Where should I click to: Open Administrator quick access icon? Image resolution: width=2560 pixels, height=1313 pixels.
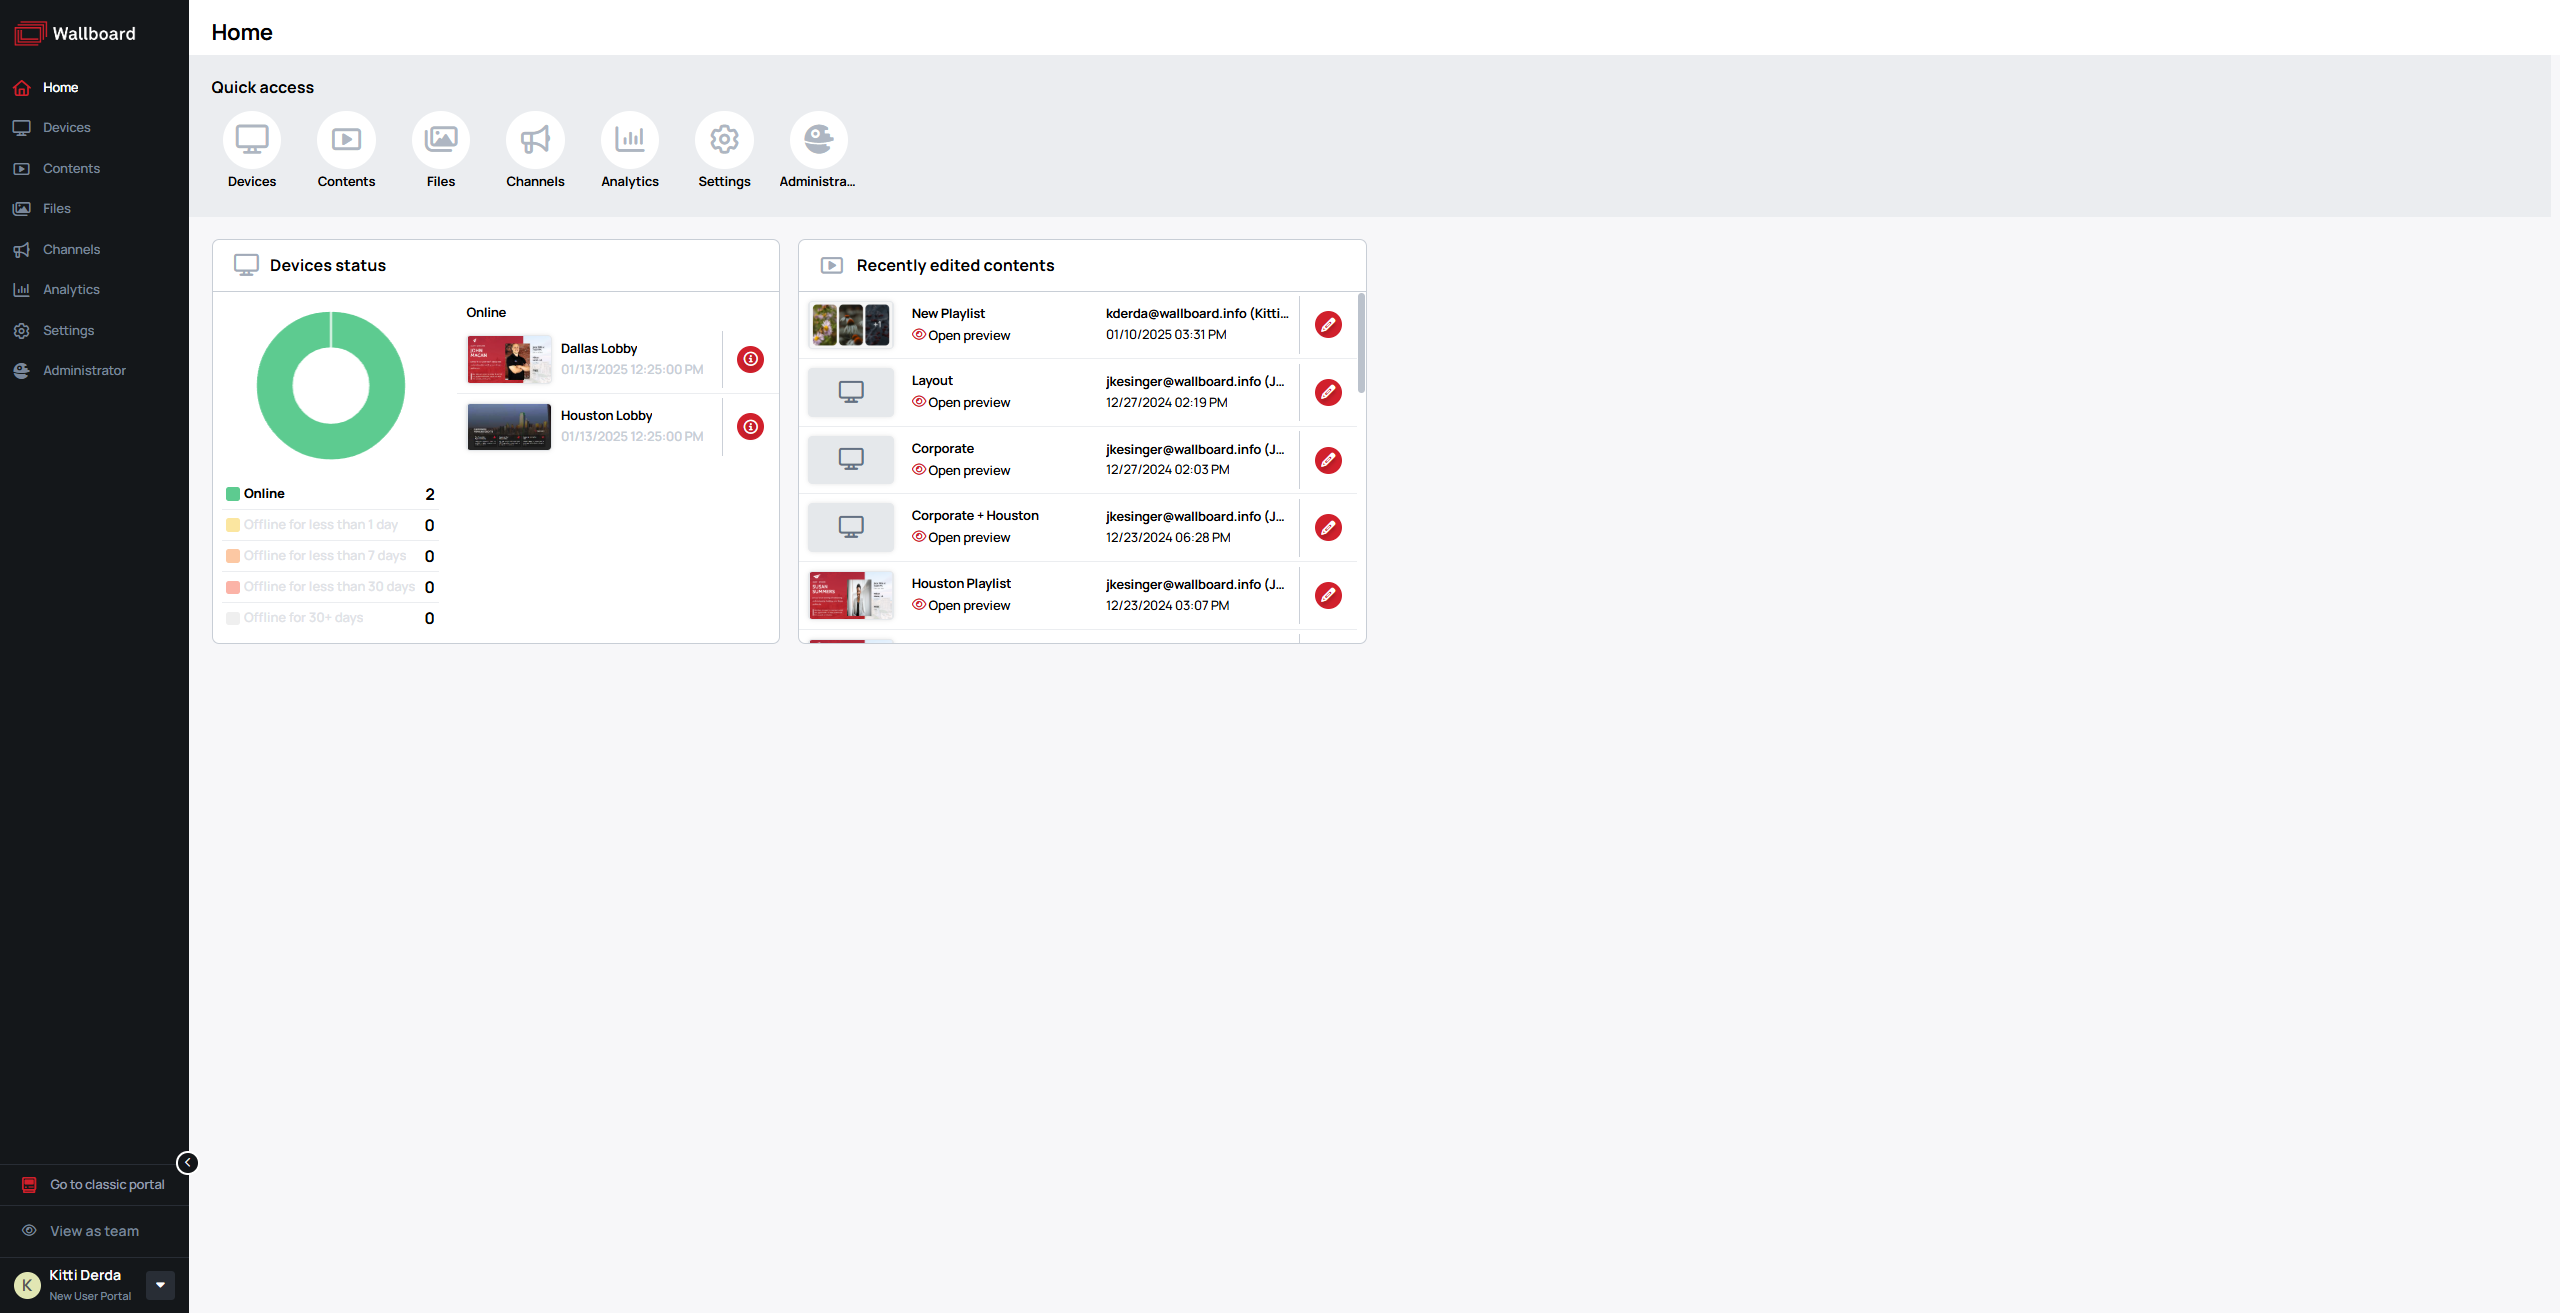[x=818, y=140]
